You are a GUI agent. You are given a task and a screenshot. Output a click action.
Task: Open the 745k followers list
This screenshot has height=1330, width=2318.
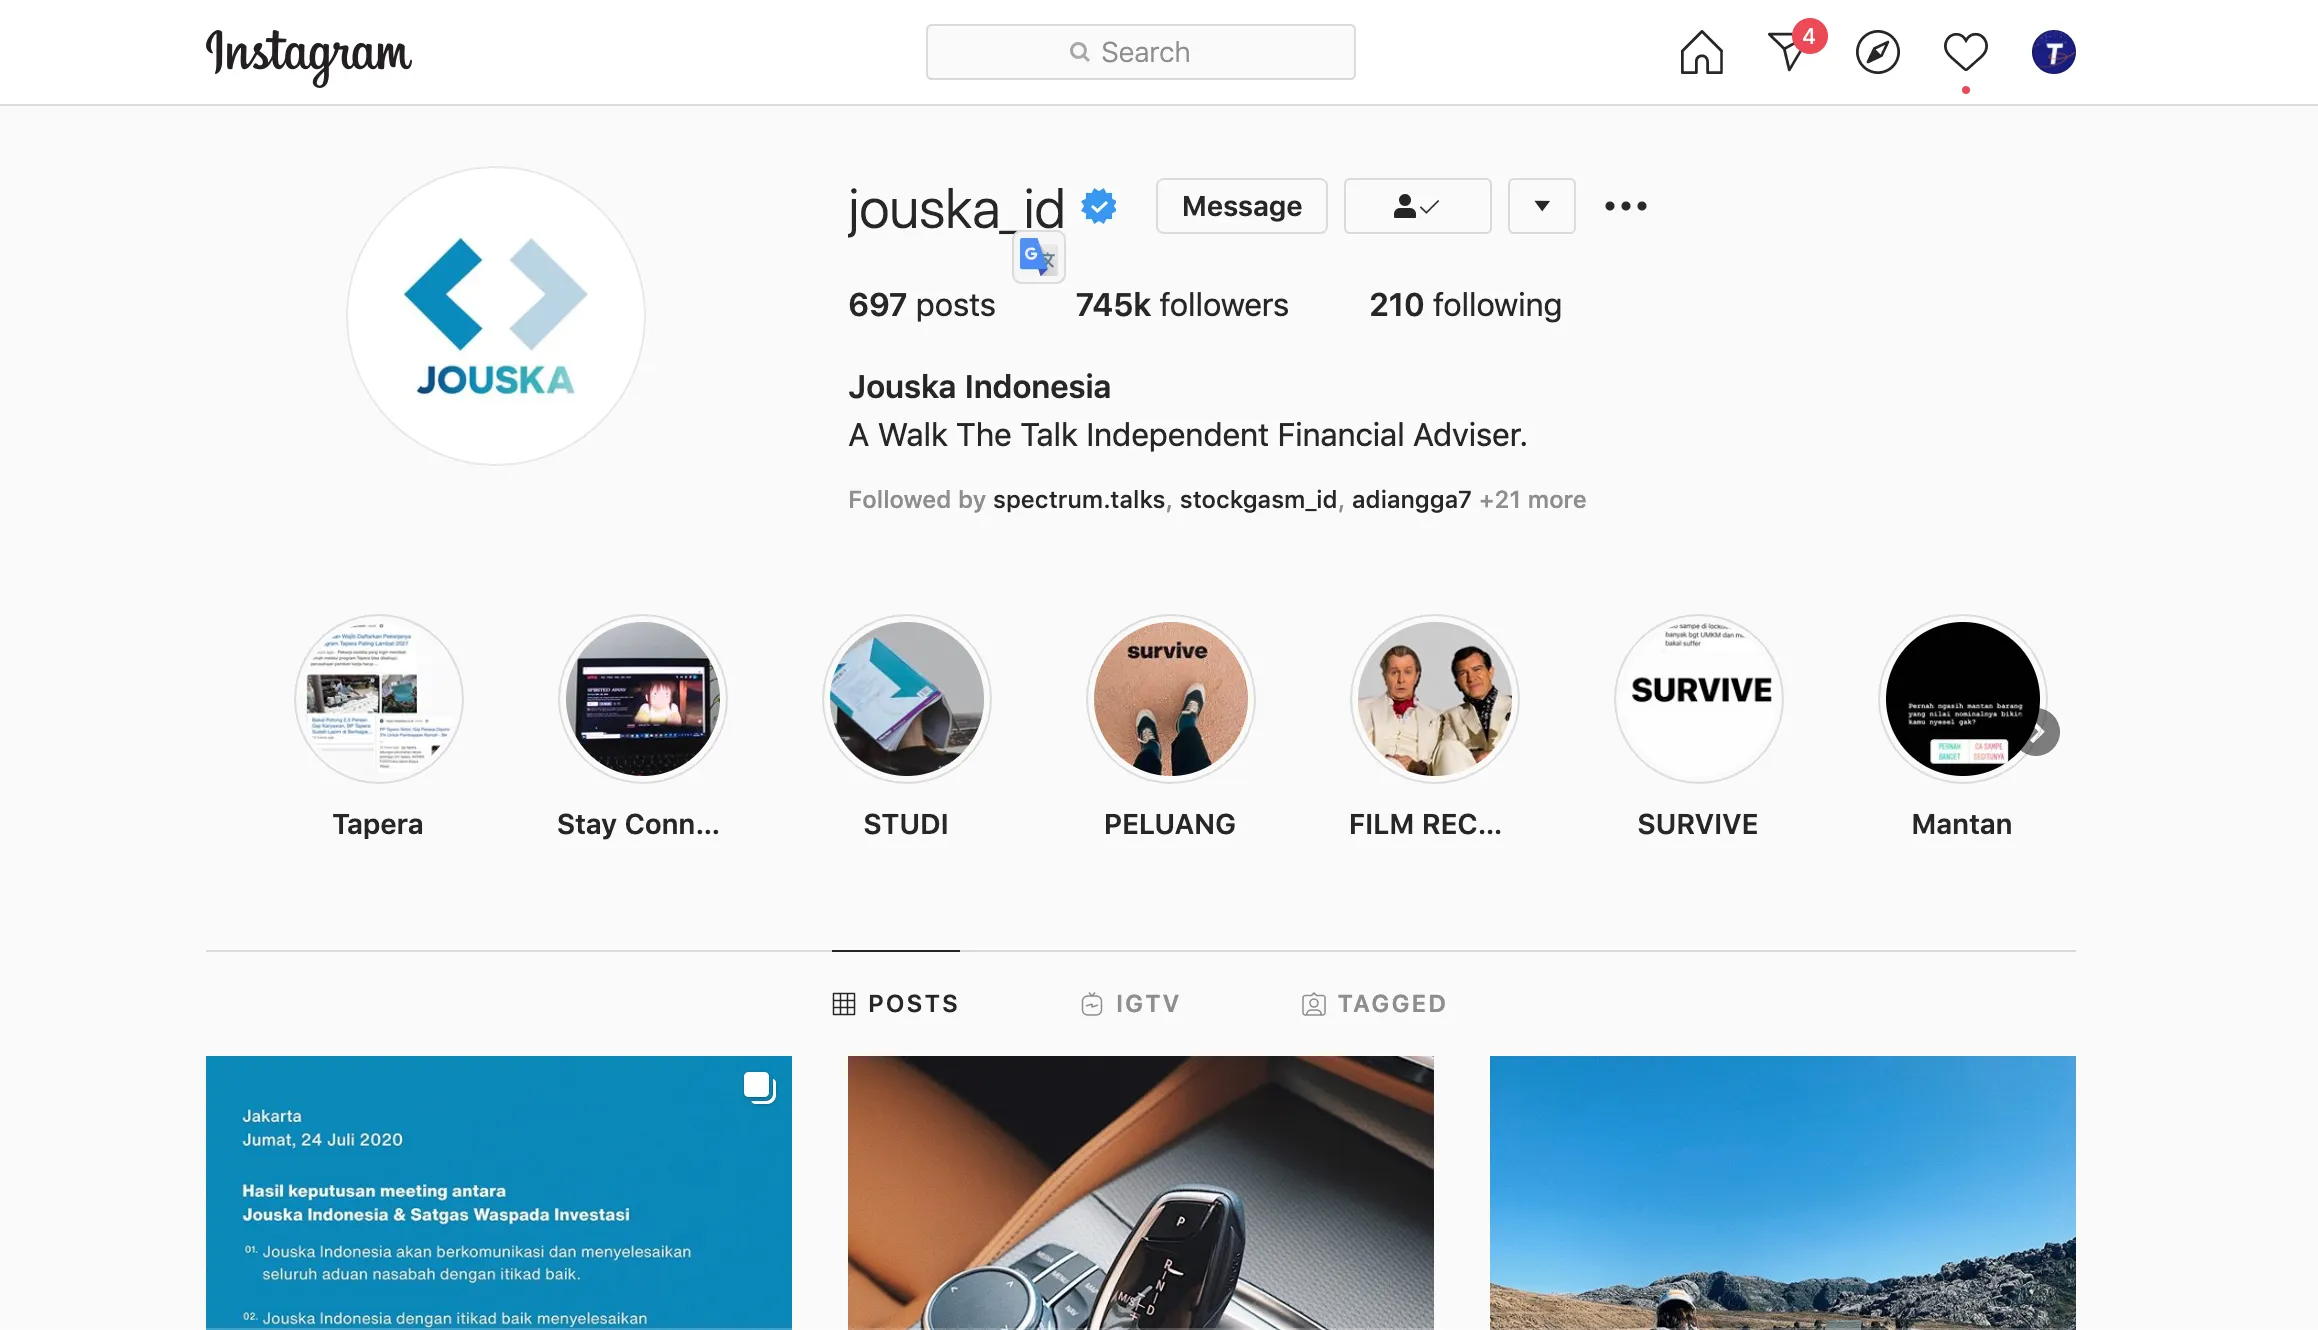[1181, 305]
